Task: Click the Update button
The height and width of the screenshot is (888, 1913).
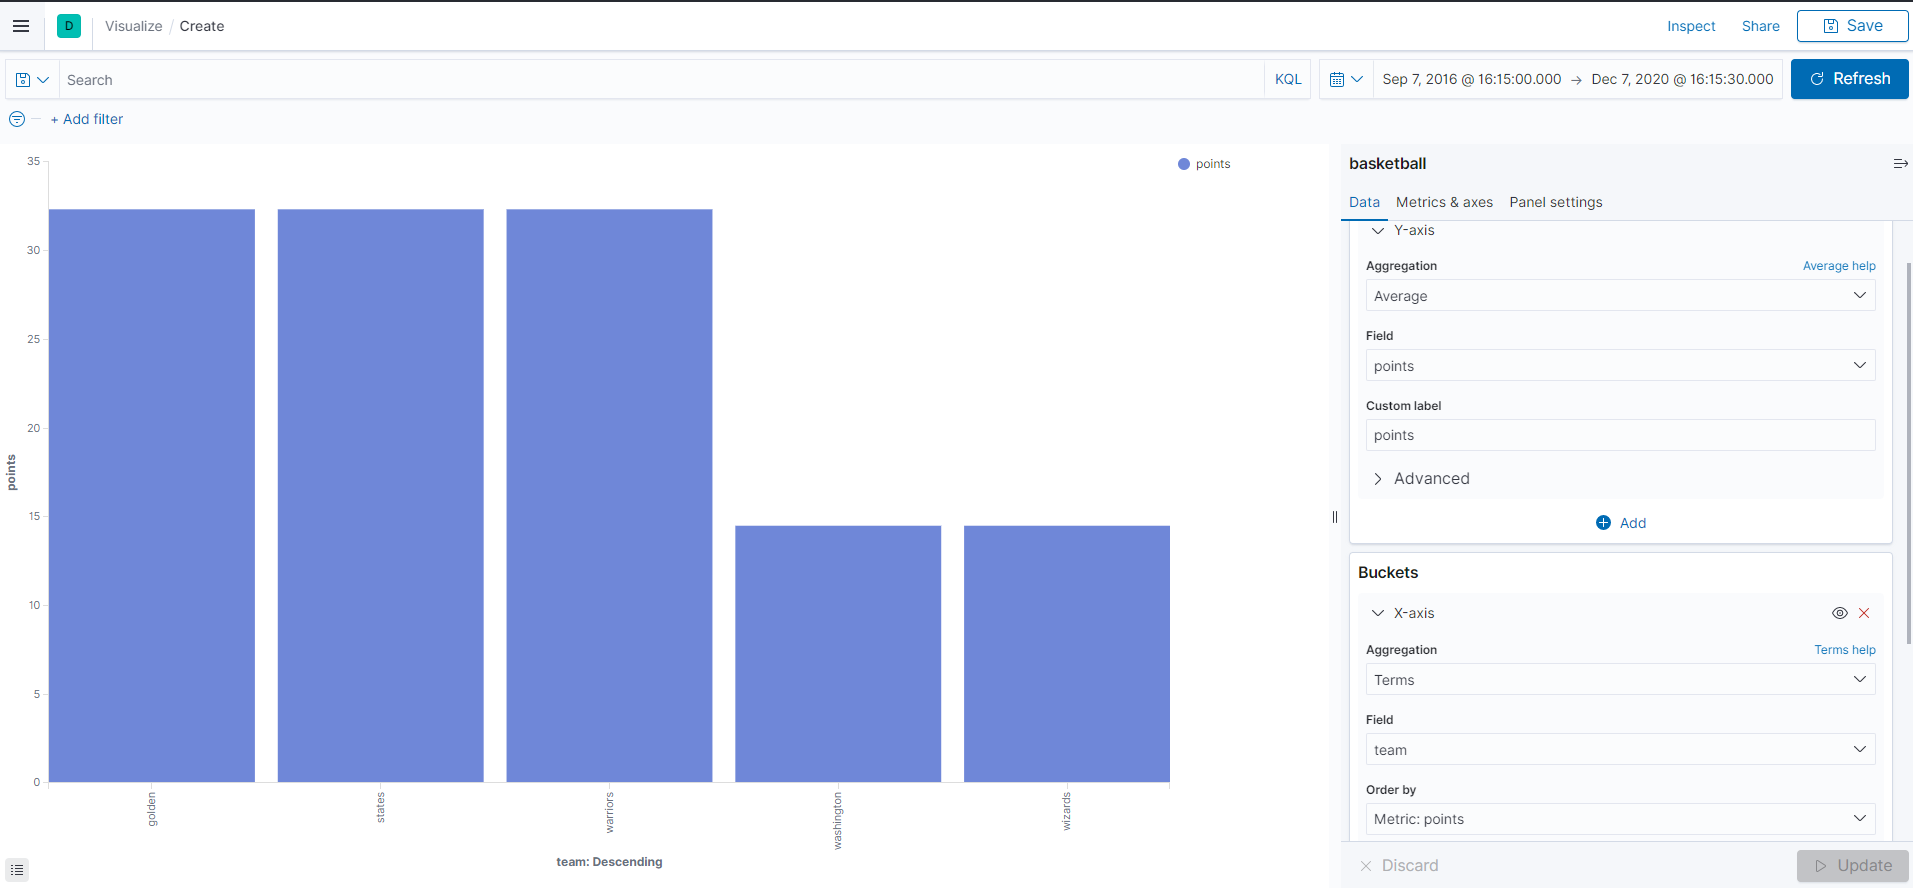Action: tap(1852, 866)
